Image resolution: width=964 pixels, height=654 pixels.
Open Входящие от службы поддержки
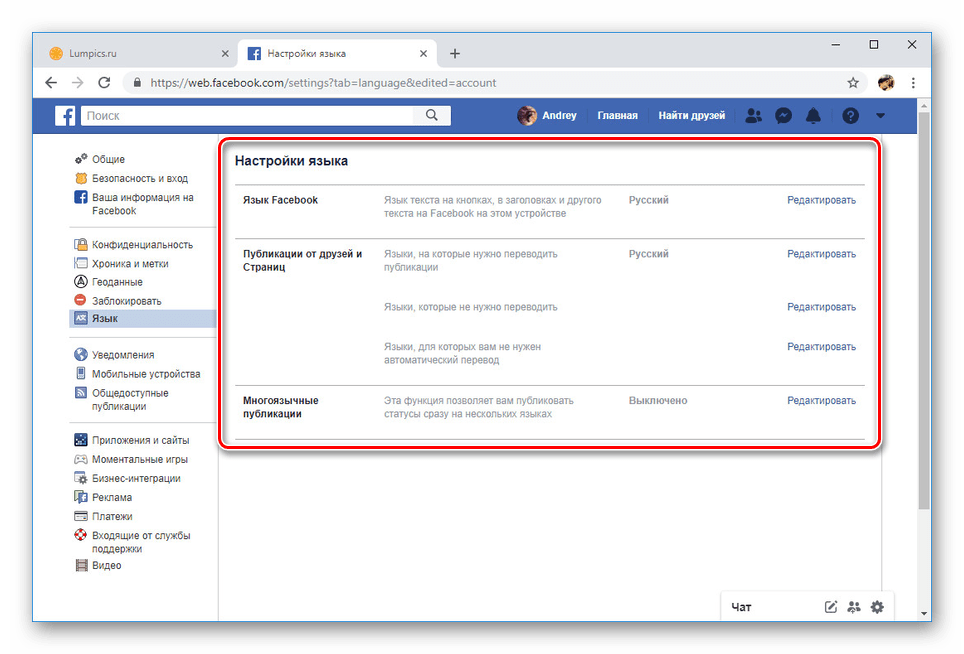141,542
